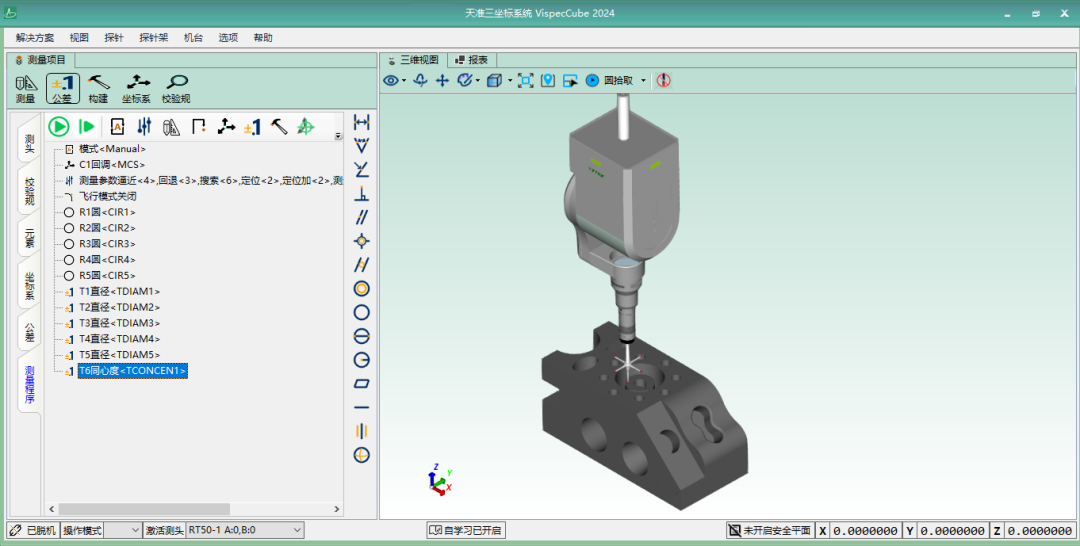Switch to the 报表 tab
The image size is (1080, 546).
pos(472,60)
